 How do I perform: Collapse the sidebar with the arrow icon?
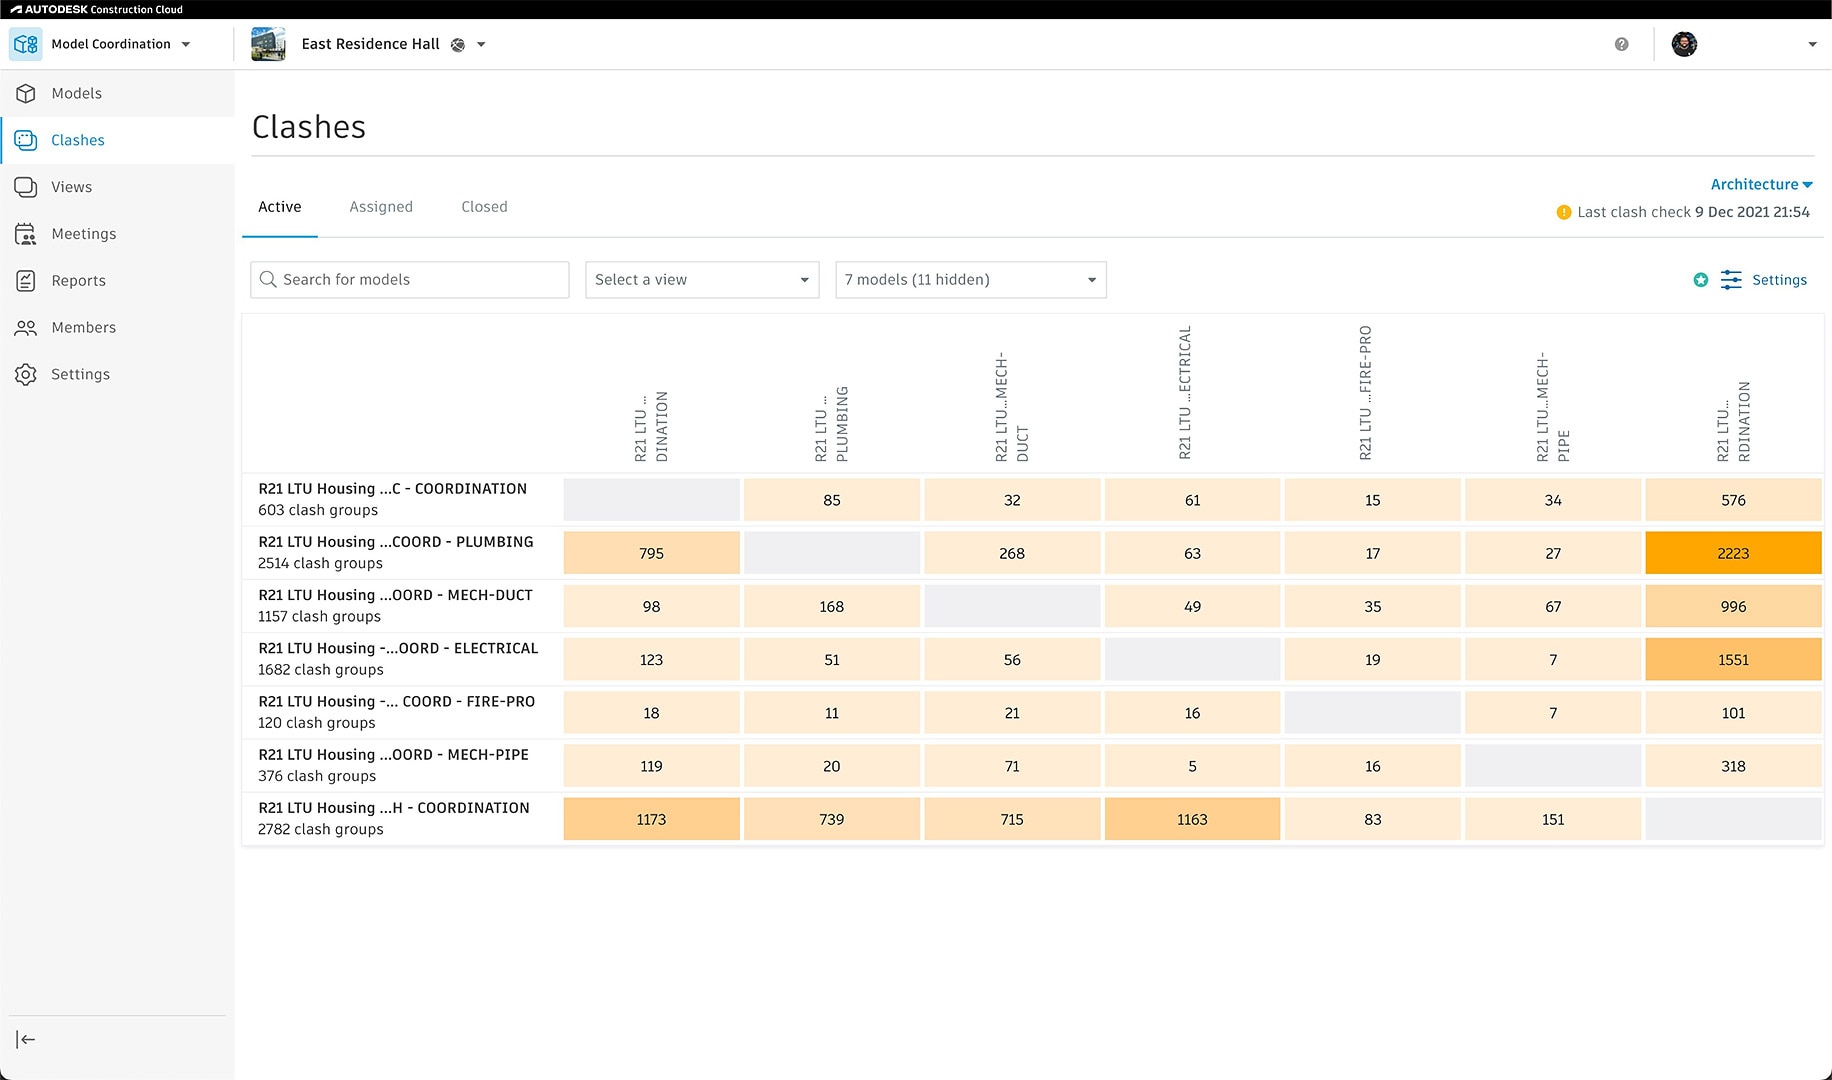tap(26, 1040)
